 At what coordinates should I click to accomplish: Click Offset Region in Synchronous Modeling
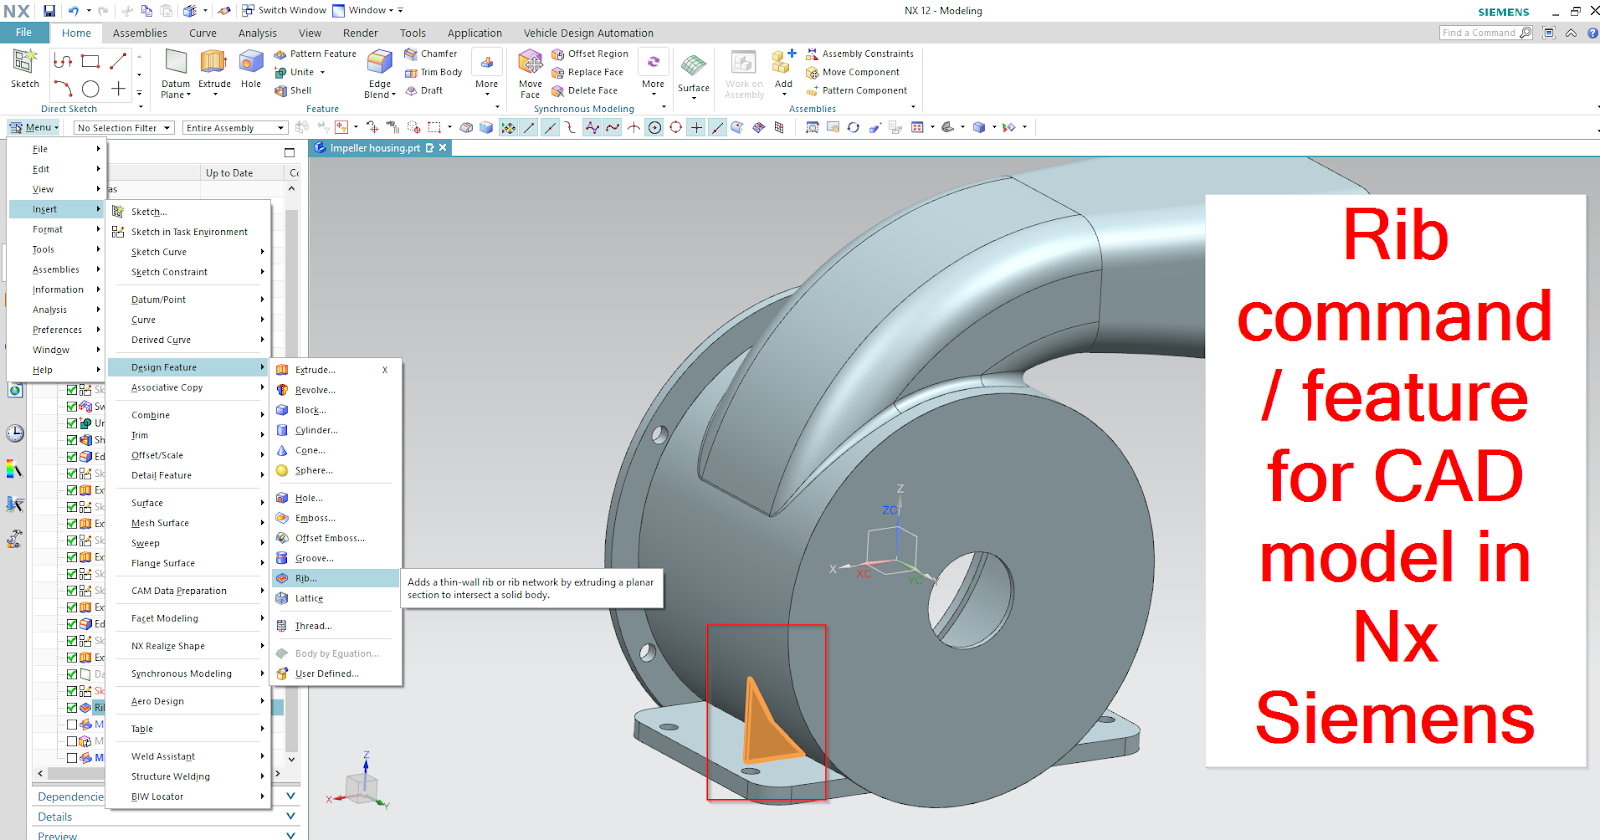[x=590, y=54]
